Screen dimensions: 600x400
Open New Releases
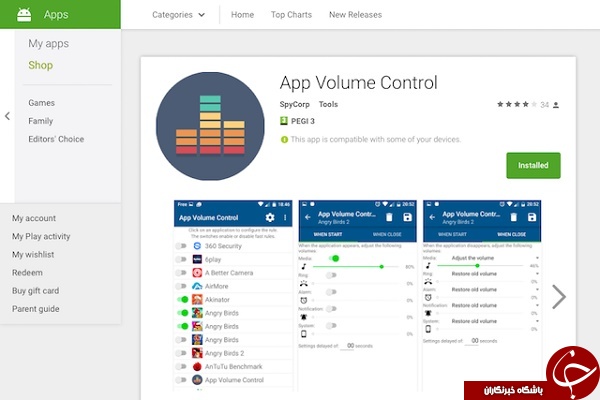tap(355, 15)
